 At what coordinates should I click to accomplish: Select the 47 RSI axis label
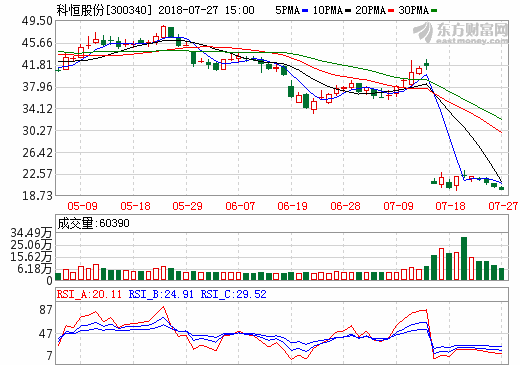click(46, 334)
